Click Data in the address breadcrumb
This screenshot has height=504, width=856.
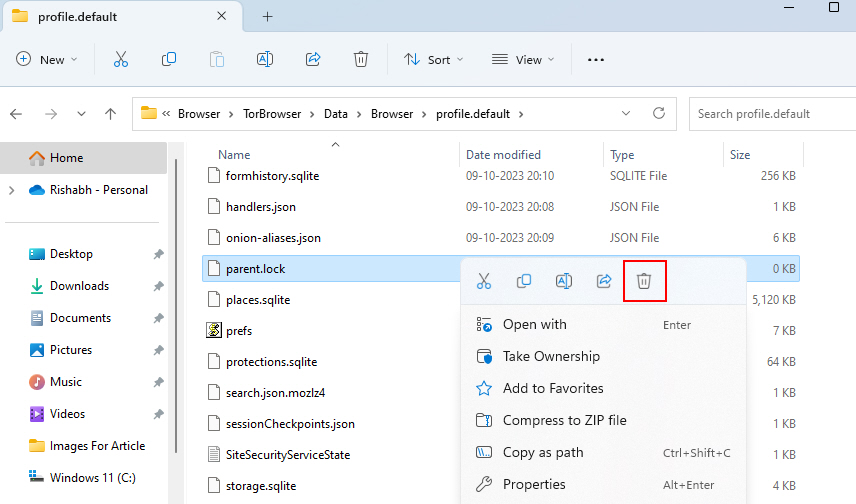(x=336, y=114)
